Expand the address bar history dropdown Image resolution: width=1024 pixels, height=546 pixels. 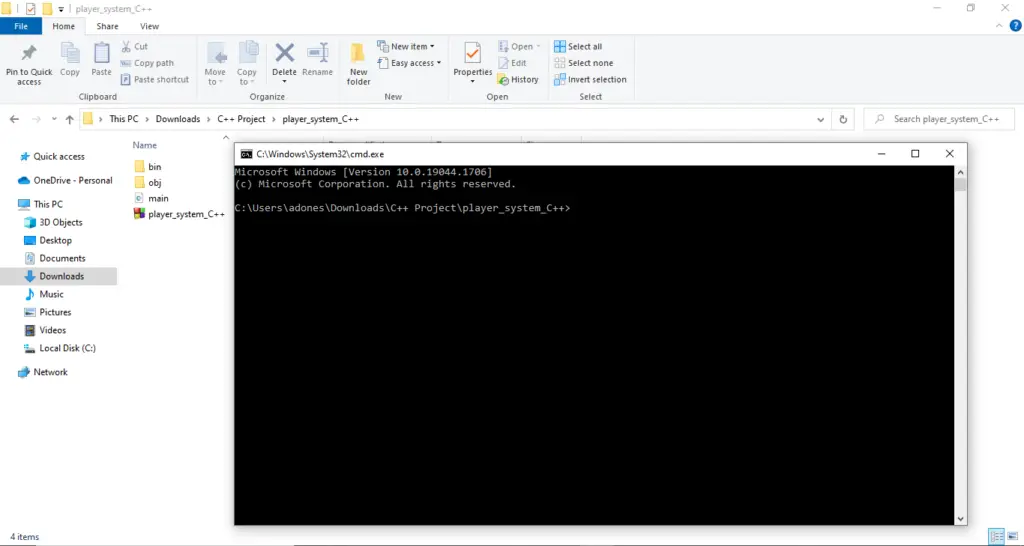pos(822,119)
